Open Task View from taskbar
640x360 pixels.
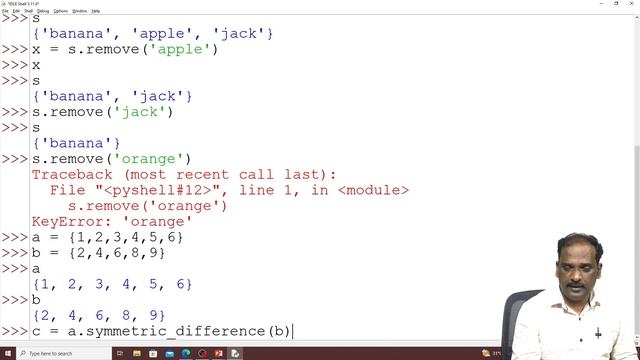coord(120,353)
